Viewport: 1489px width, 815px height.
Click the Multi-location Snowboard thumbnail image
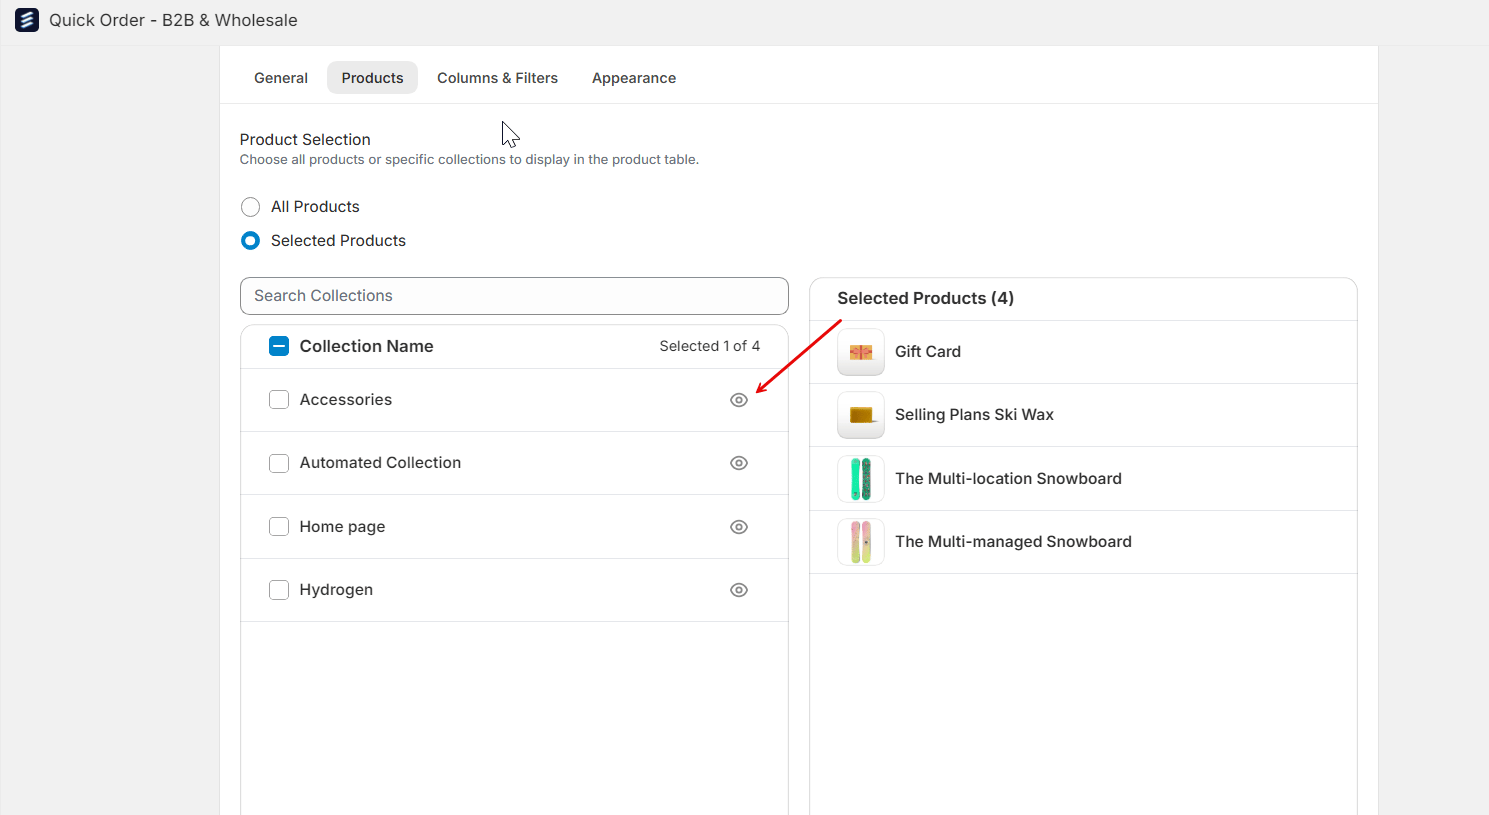[x=861, y=479]
